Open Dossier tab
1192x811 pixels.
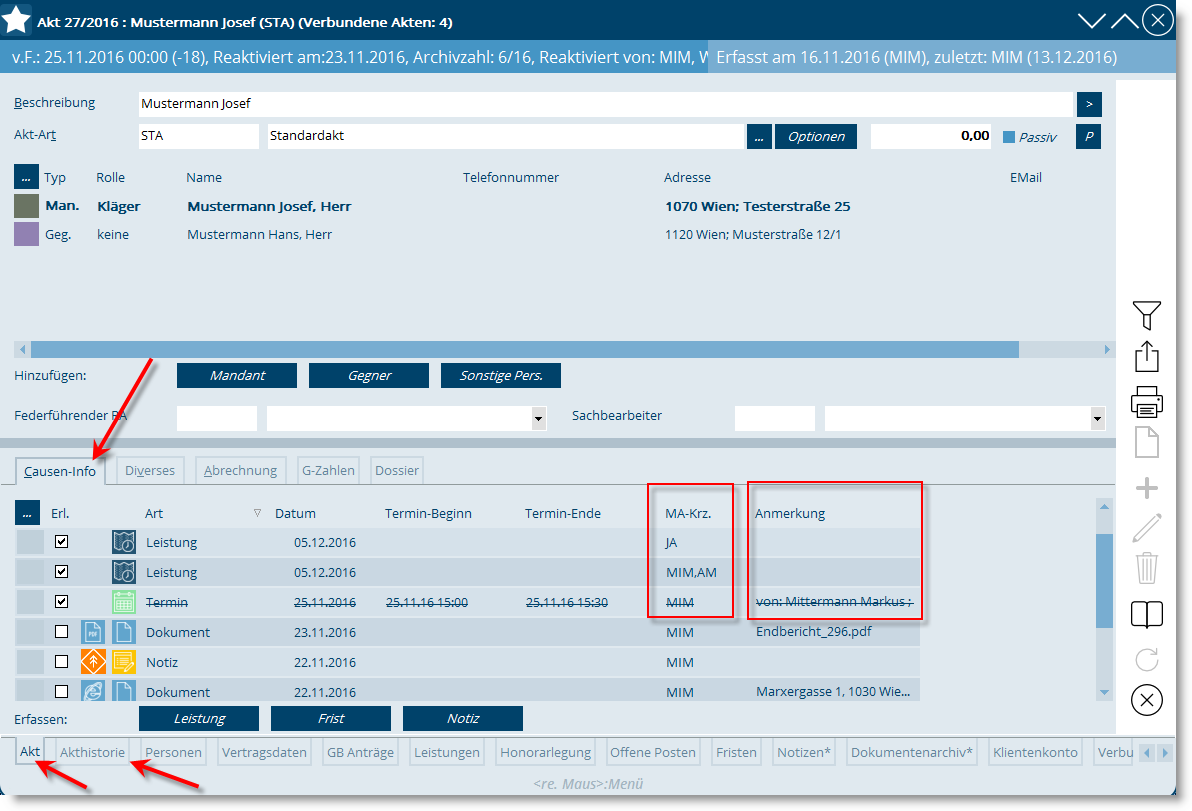[x=397, y=470]
